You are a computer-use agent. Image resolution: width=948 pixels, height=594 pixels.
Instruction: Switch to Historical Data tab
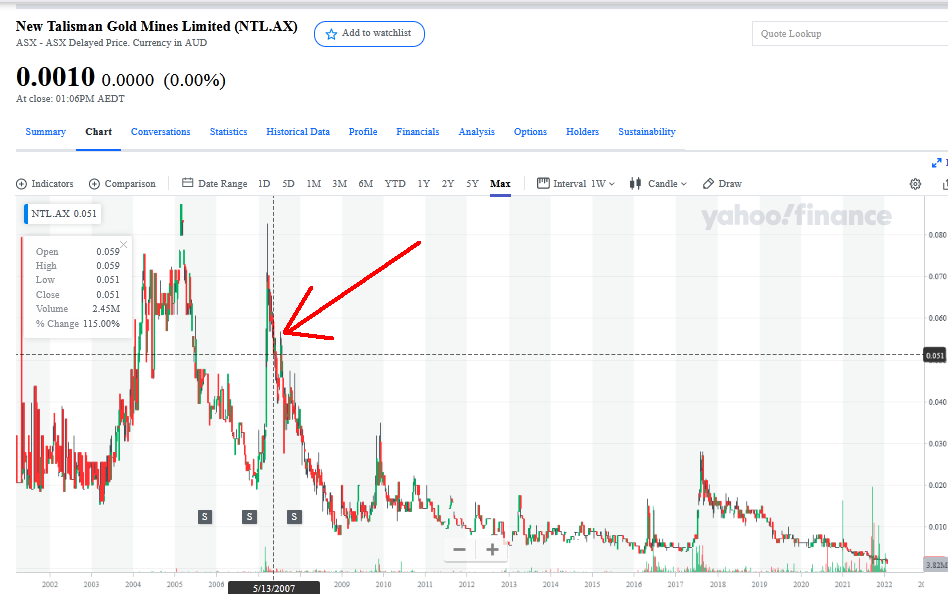click(298, 132)
